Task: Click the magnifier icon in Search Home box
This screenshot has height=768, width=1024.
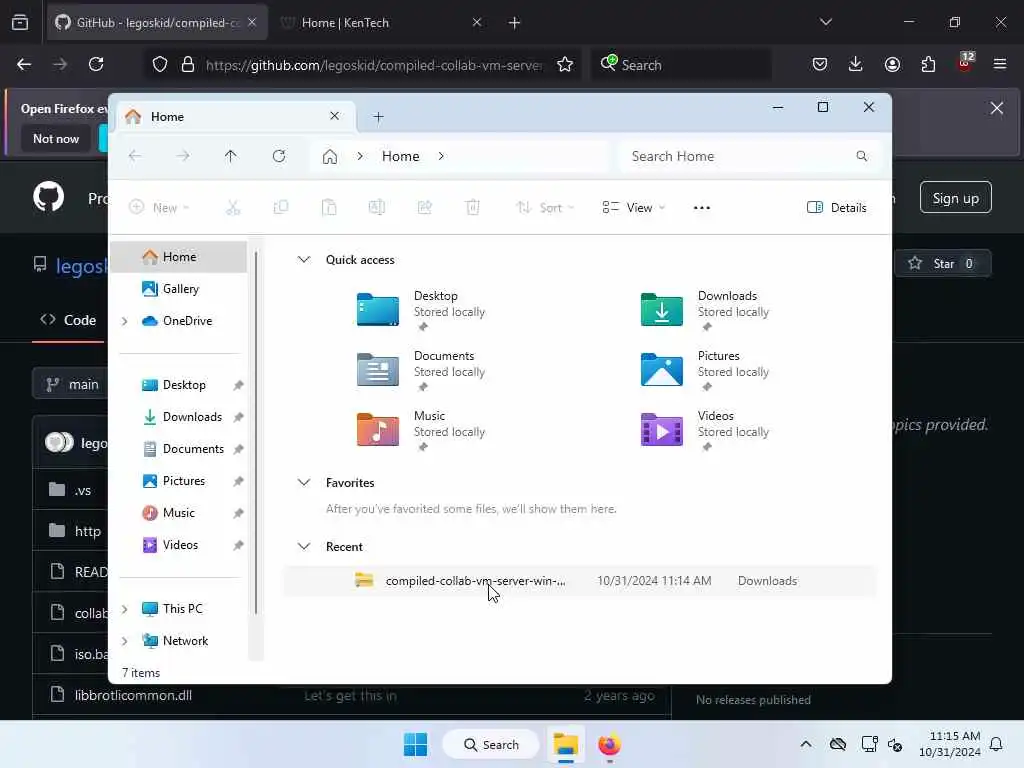Action: coord(862,156)
